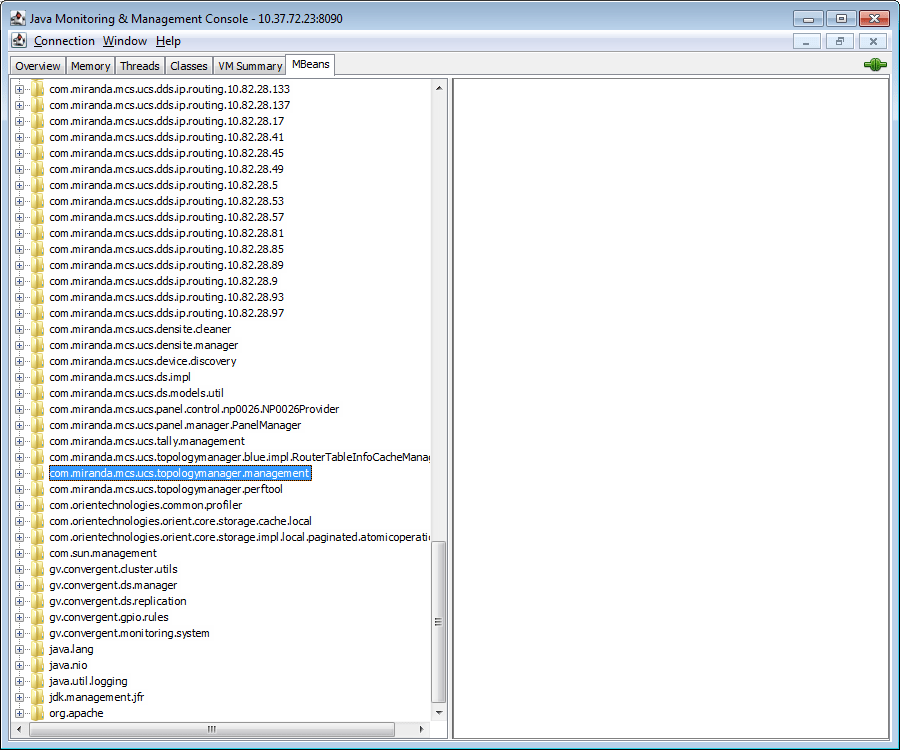Click the folder icon for com.sun.management
The width and height of the screenshot is (900, 750).
pyautogui.click(x=38, y=553)
